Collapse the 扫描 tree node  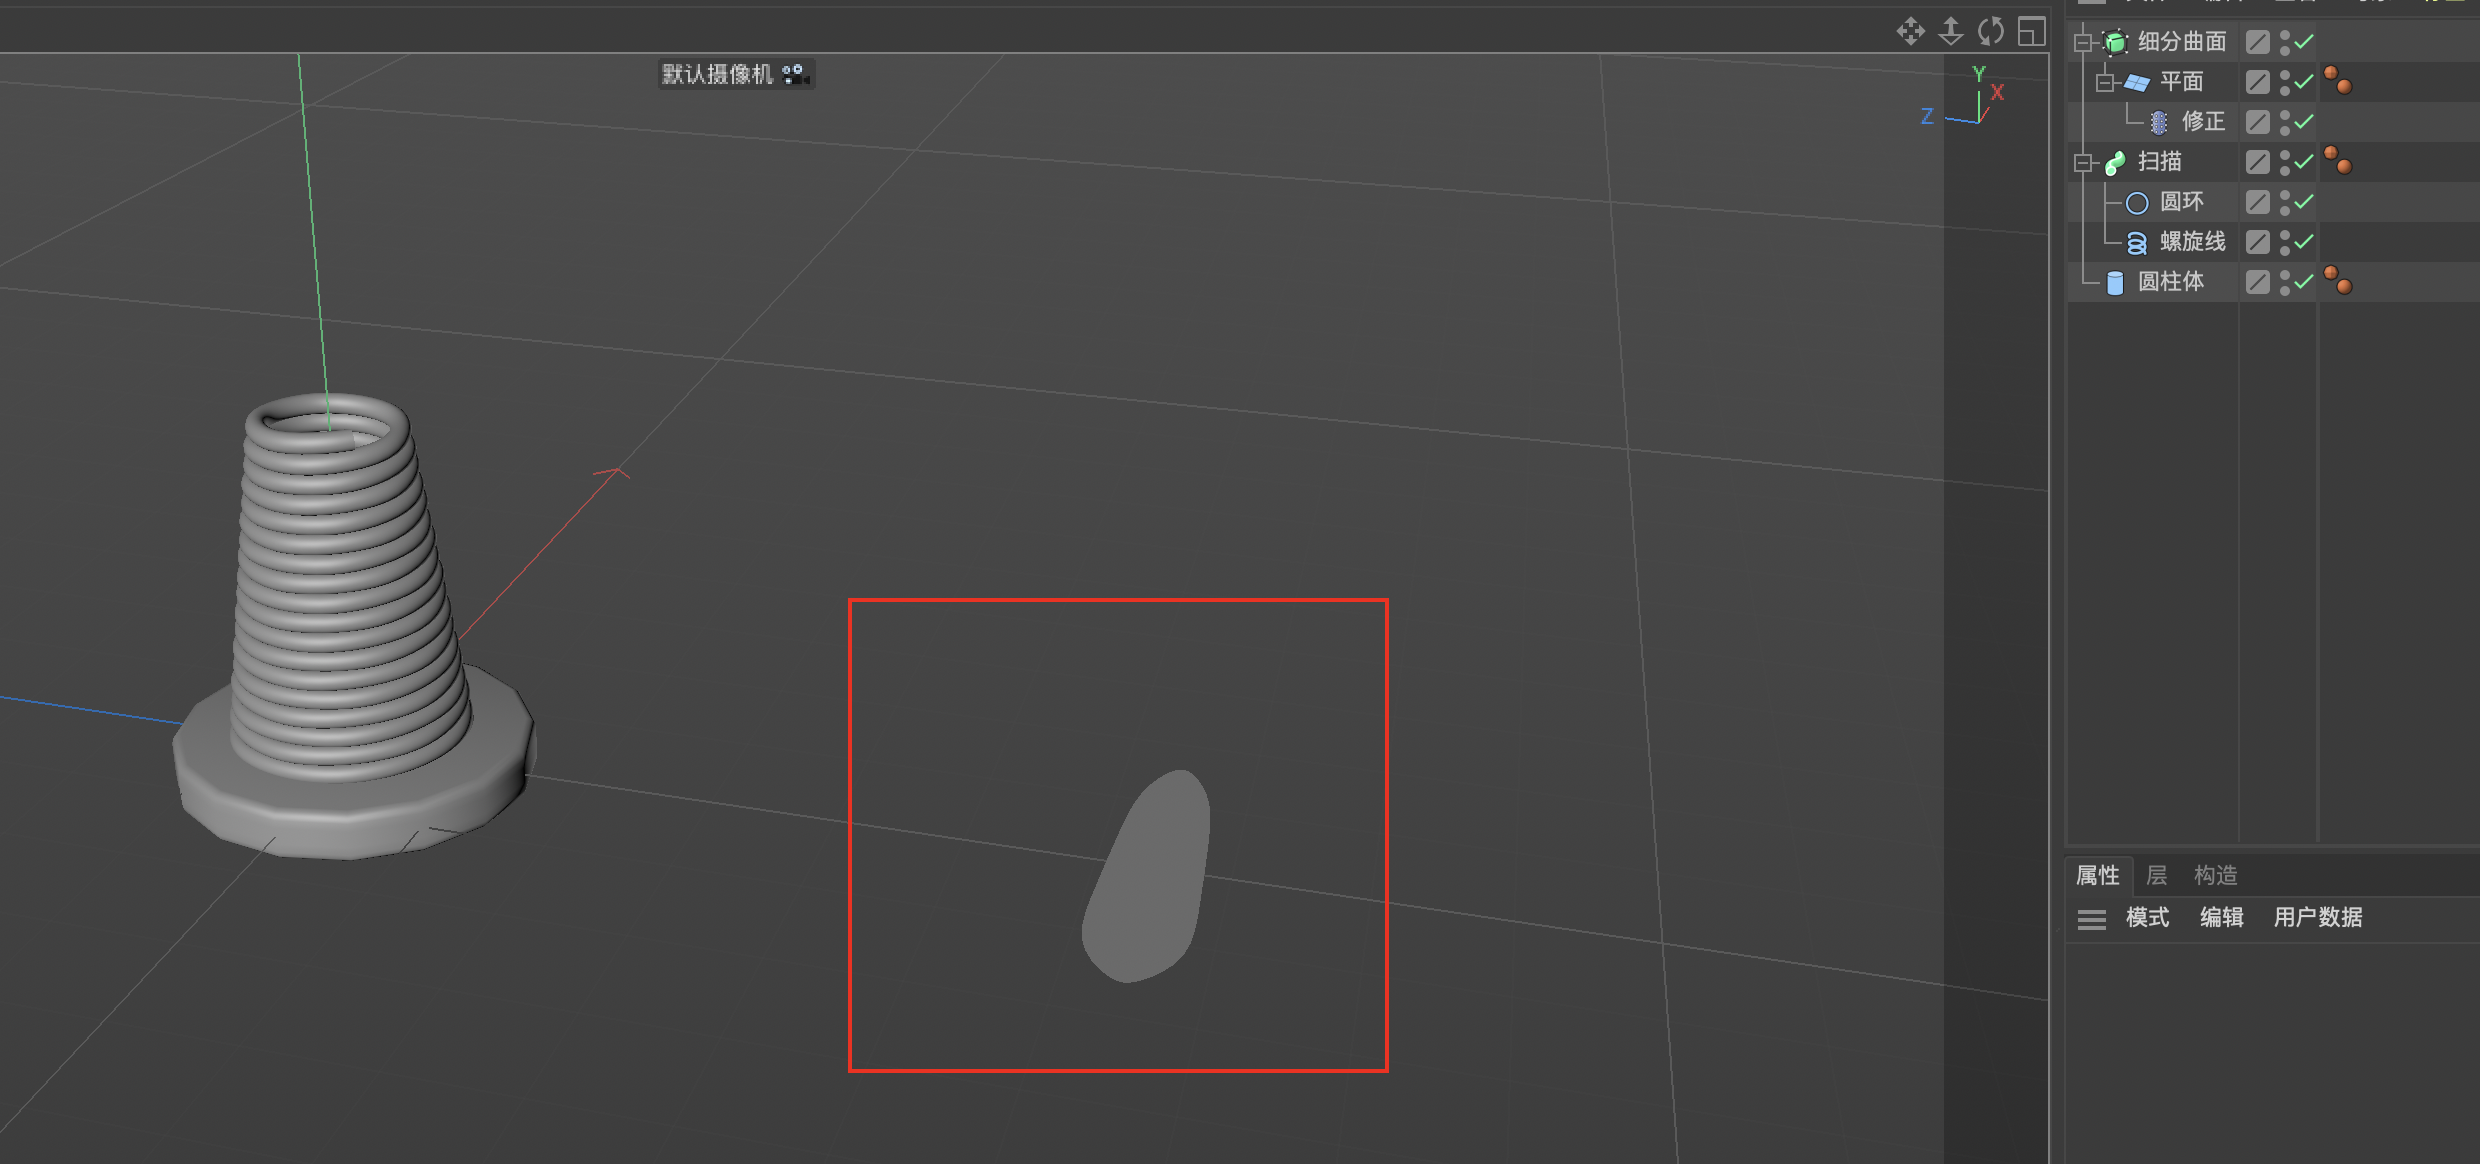click(x=2083, y=162)
